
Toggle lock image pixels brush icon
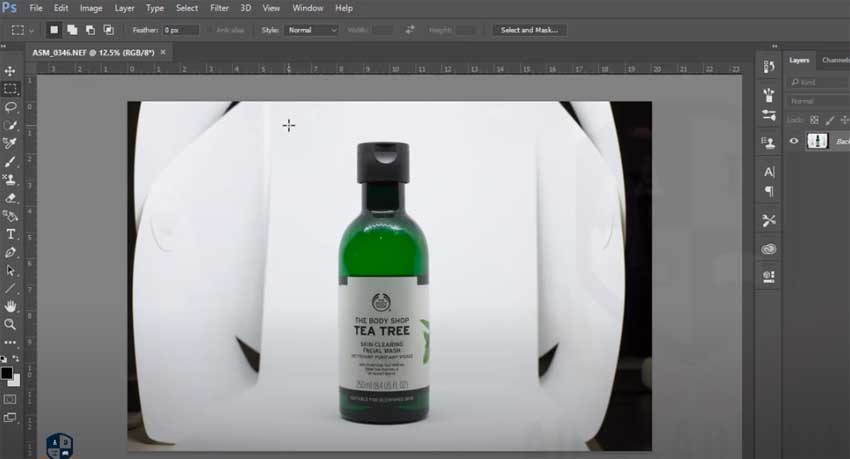829,120
